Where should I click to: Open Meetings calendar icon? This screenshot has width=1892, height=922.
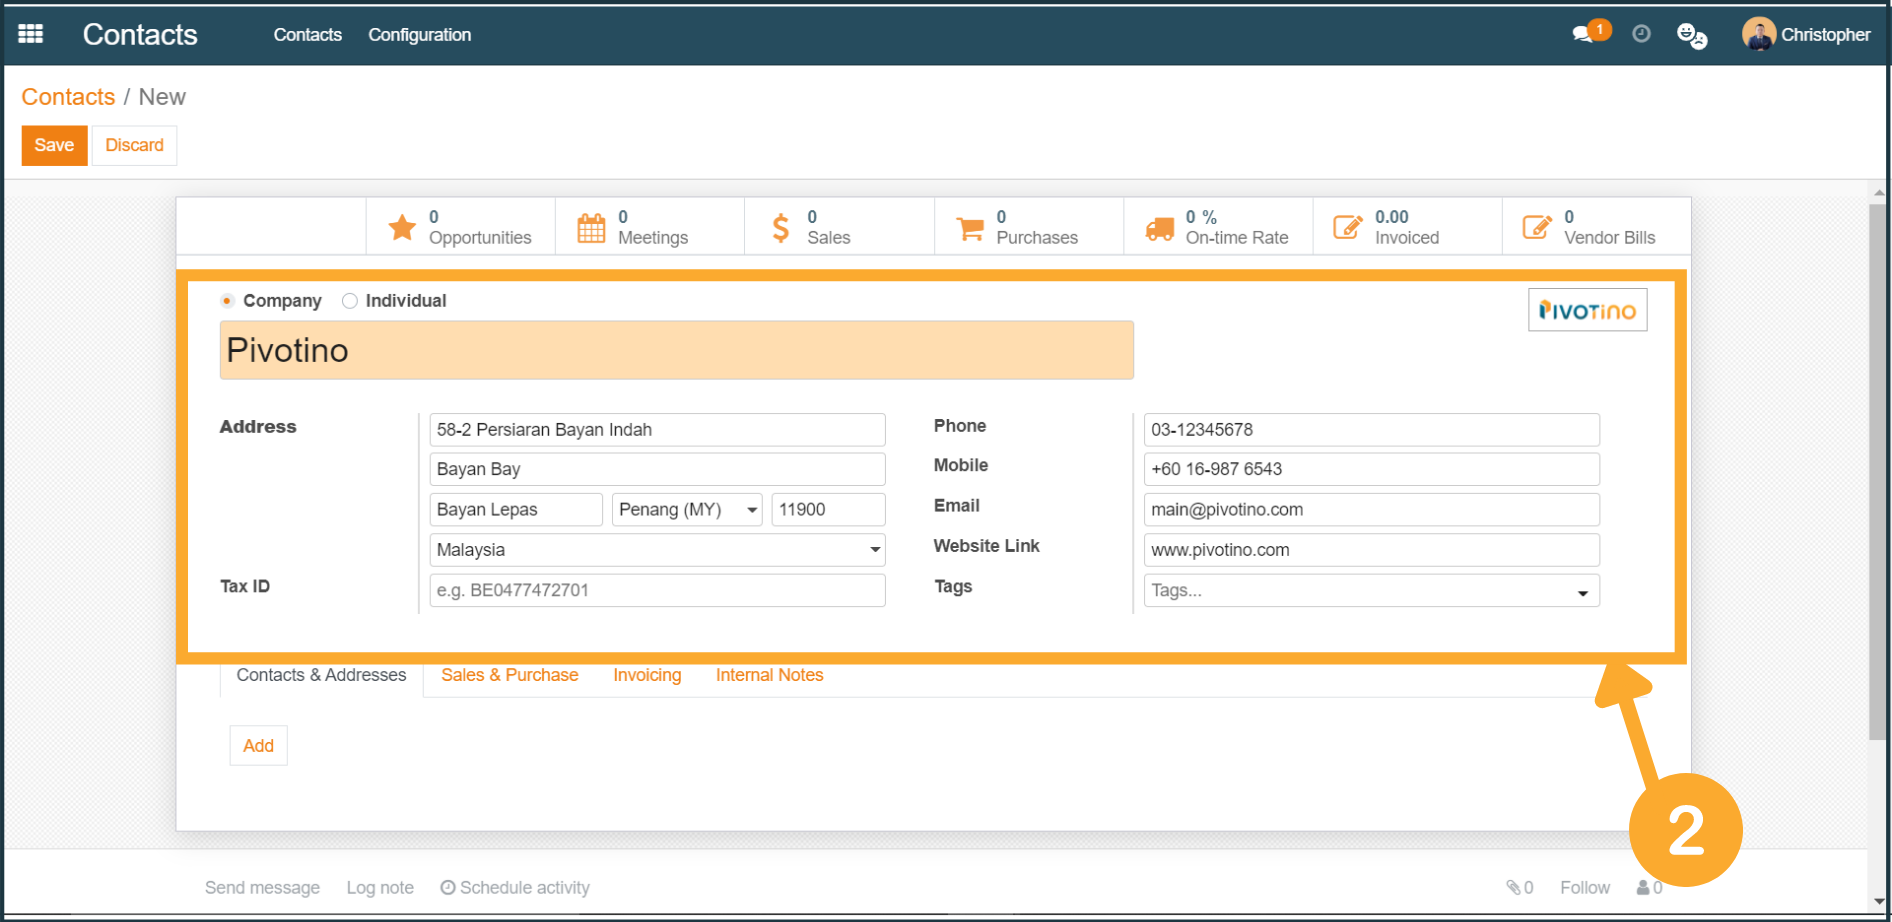coord(591,228)
